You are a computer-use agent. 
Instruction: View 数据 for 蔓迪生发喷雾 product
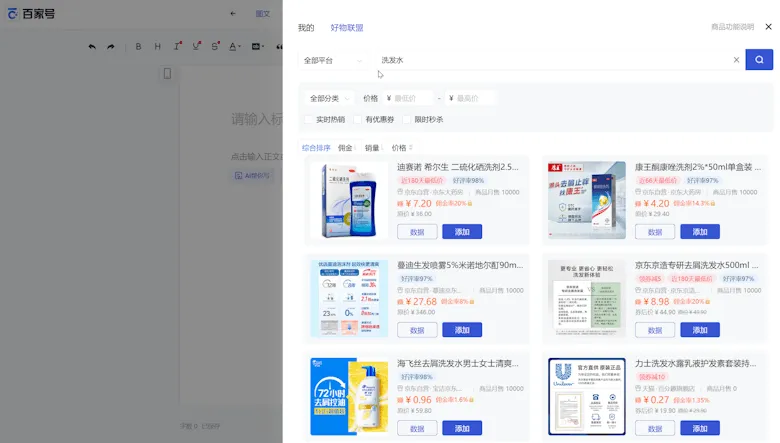click(417, 330)
